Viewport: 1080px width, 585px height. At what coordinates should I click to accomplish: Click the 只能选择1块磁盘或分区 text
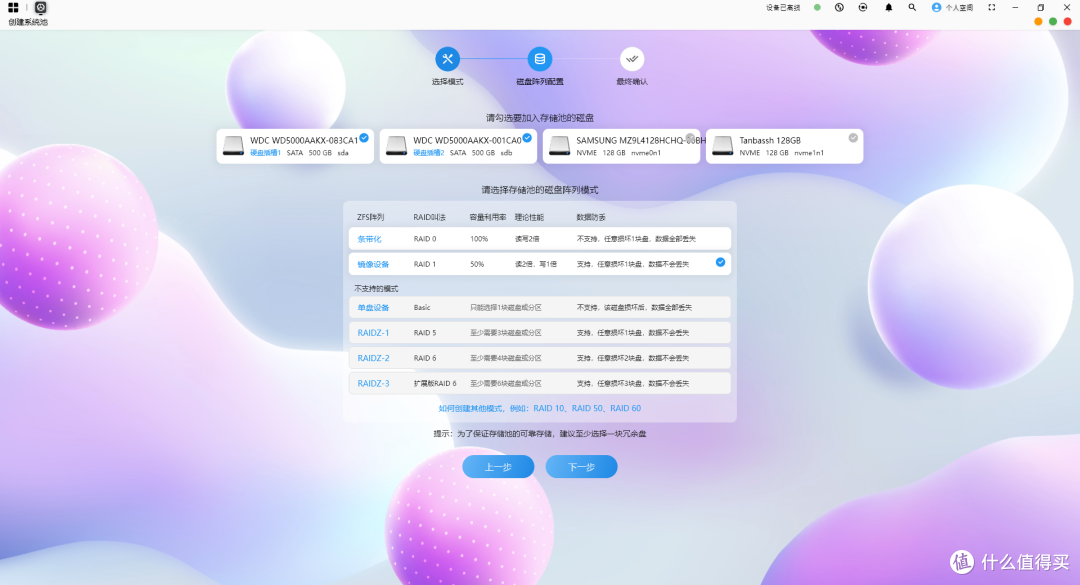506,307
